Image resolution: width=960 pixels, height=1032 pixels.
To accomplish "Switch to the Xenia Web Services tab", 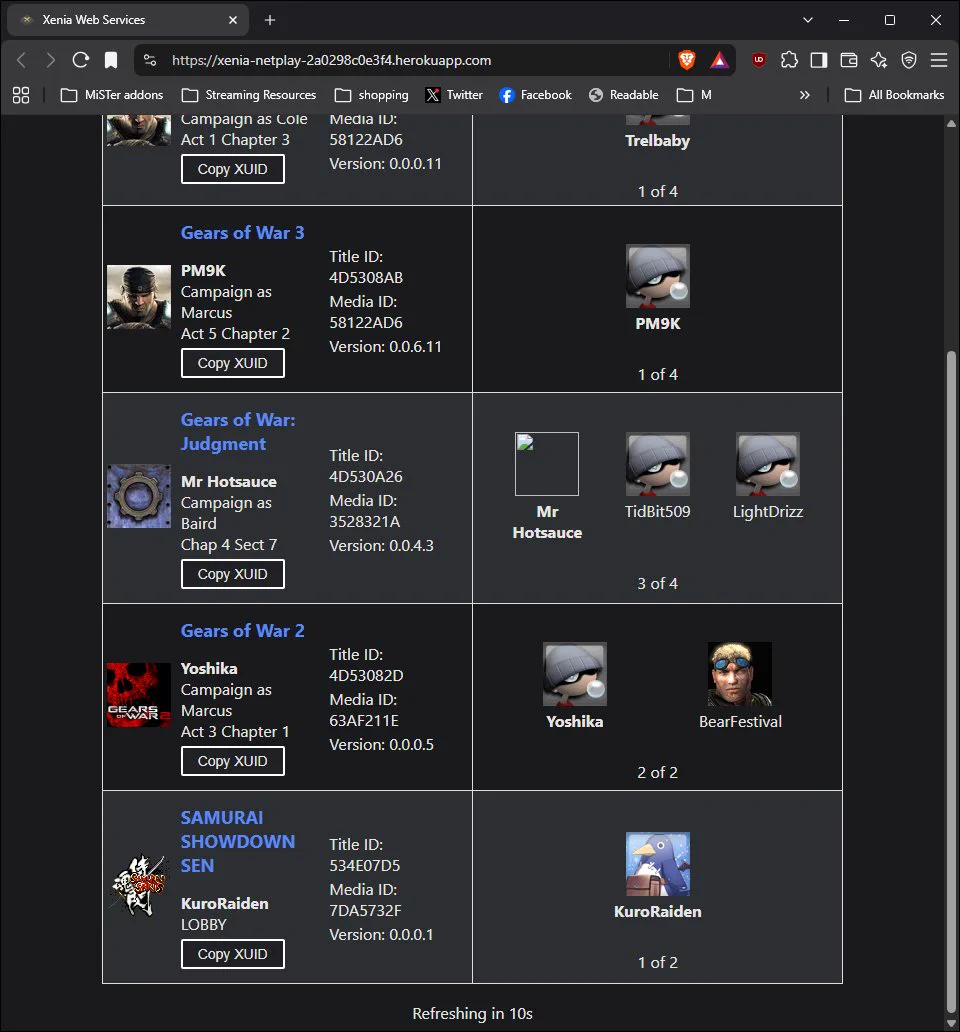I will coord(128,20).
